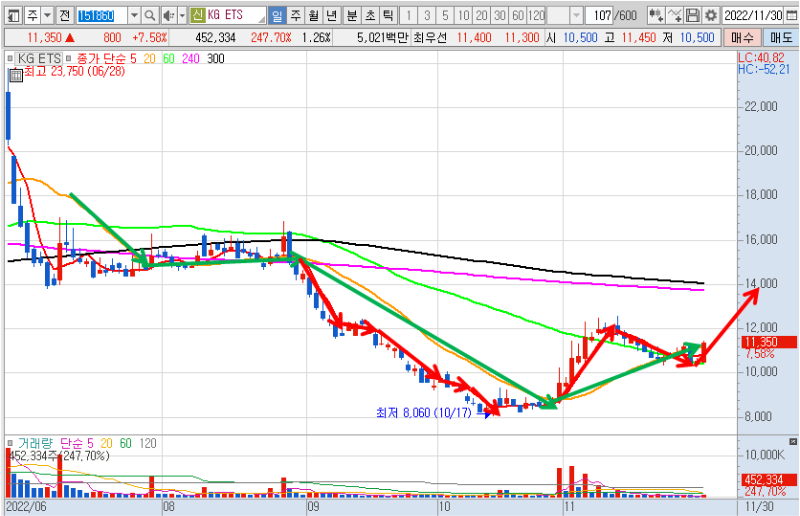Choose the 5 interval button
Viewport: 800px width, 516px height.
pos(445,16)
